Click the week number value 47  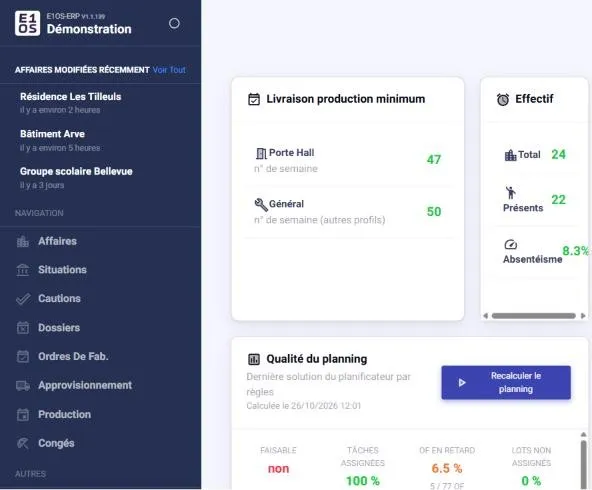point(434,160)
